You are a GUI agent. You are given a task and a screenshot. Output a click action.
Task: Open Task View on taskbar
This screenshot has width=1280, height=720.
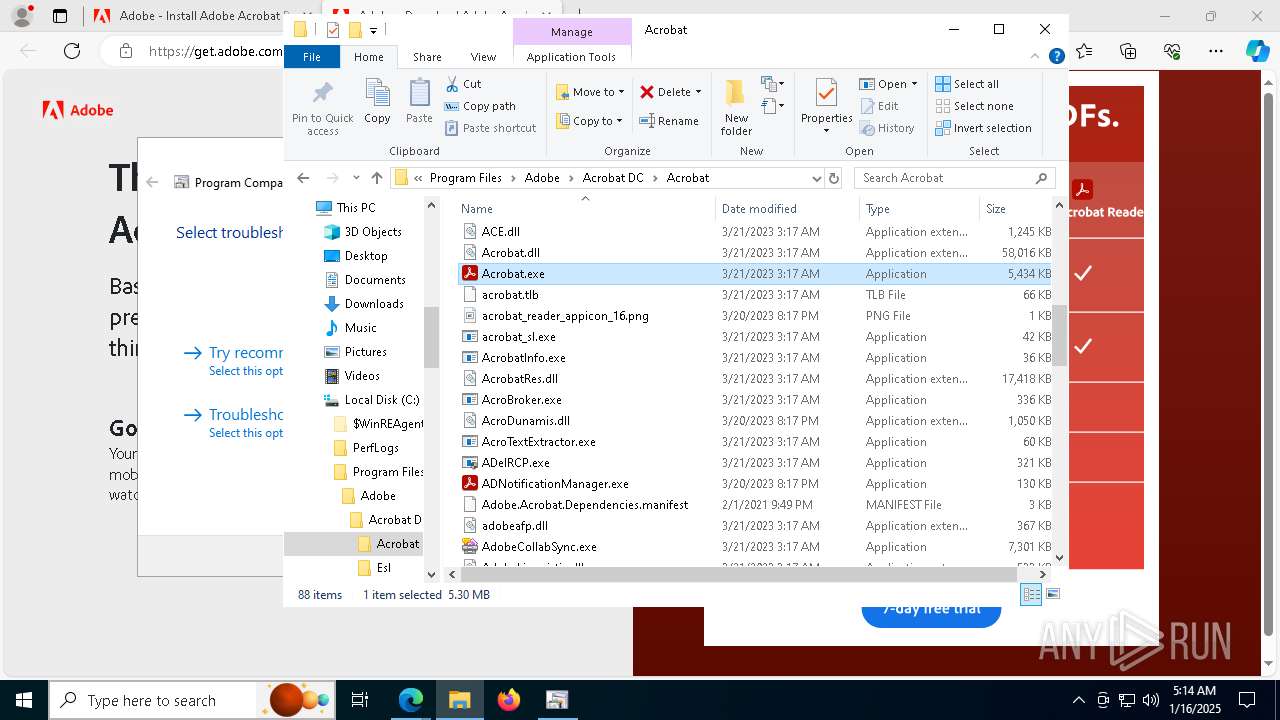click(360, 700)
